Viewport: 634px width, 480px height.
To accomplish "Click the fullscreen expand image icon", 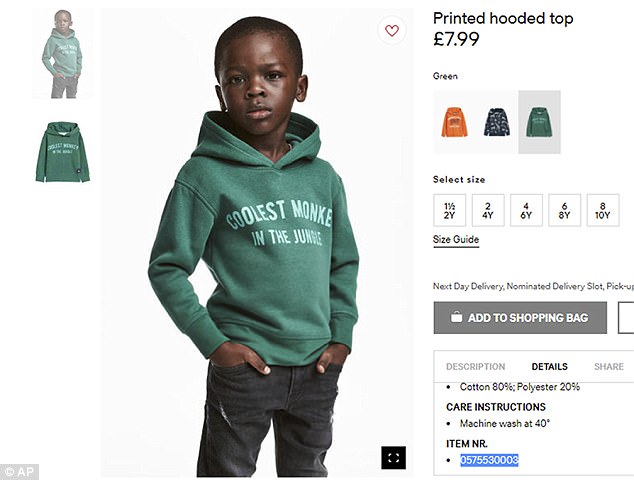I will point(393,457).
